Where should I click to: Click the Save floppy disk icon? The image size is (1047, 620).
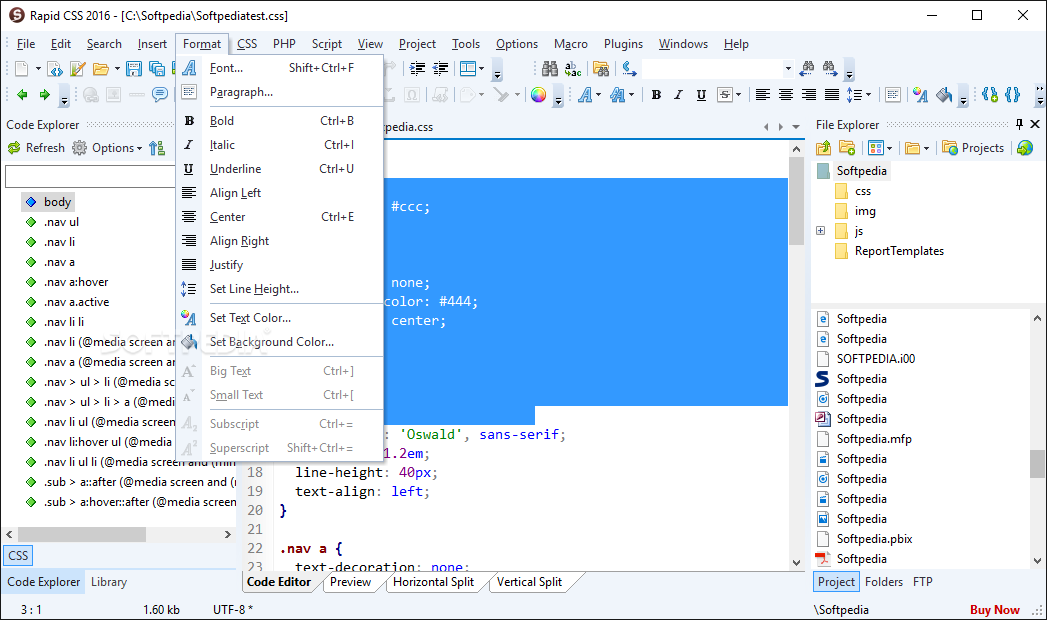pyautogui.click(x=134, y=69)
